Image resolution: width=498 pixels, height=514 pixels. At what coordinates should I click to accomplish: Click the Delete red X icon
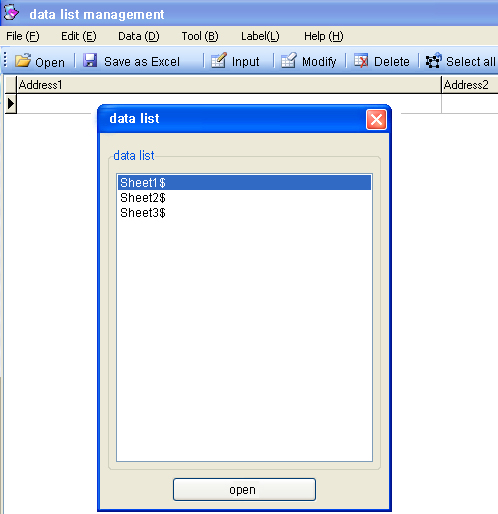(x=361, y=61)
